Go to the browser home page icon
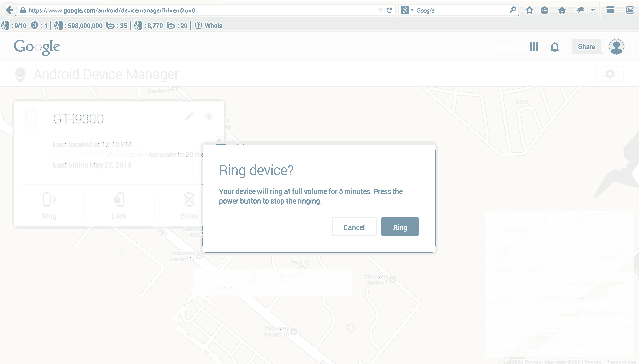639x364 pixels. click(562, 11)
